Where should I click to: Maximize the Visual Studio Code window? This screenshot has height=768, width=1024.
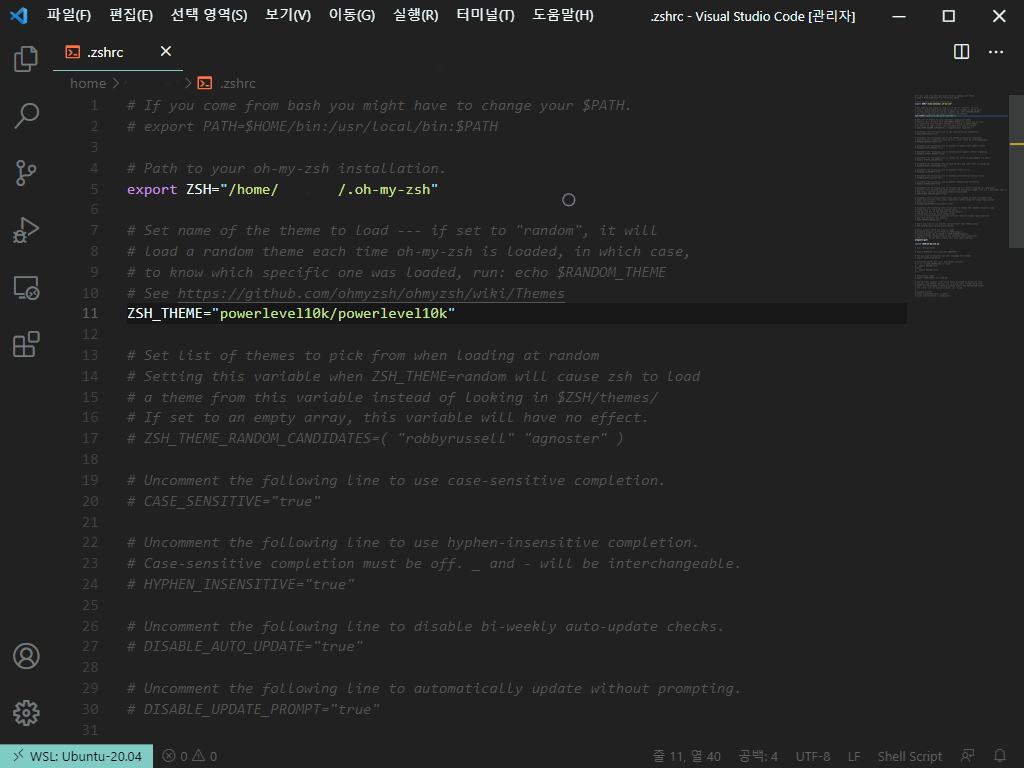point(948,16)
